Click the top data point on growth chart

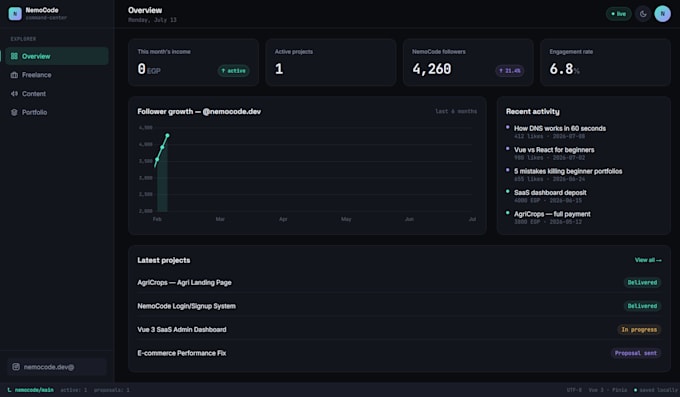click(x=167, y=135)
